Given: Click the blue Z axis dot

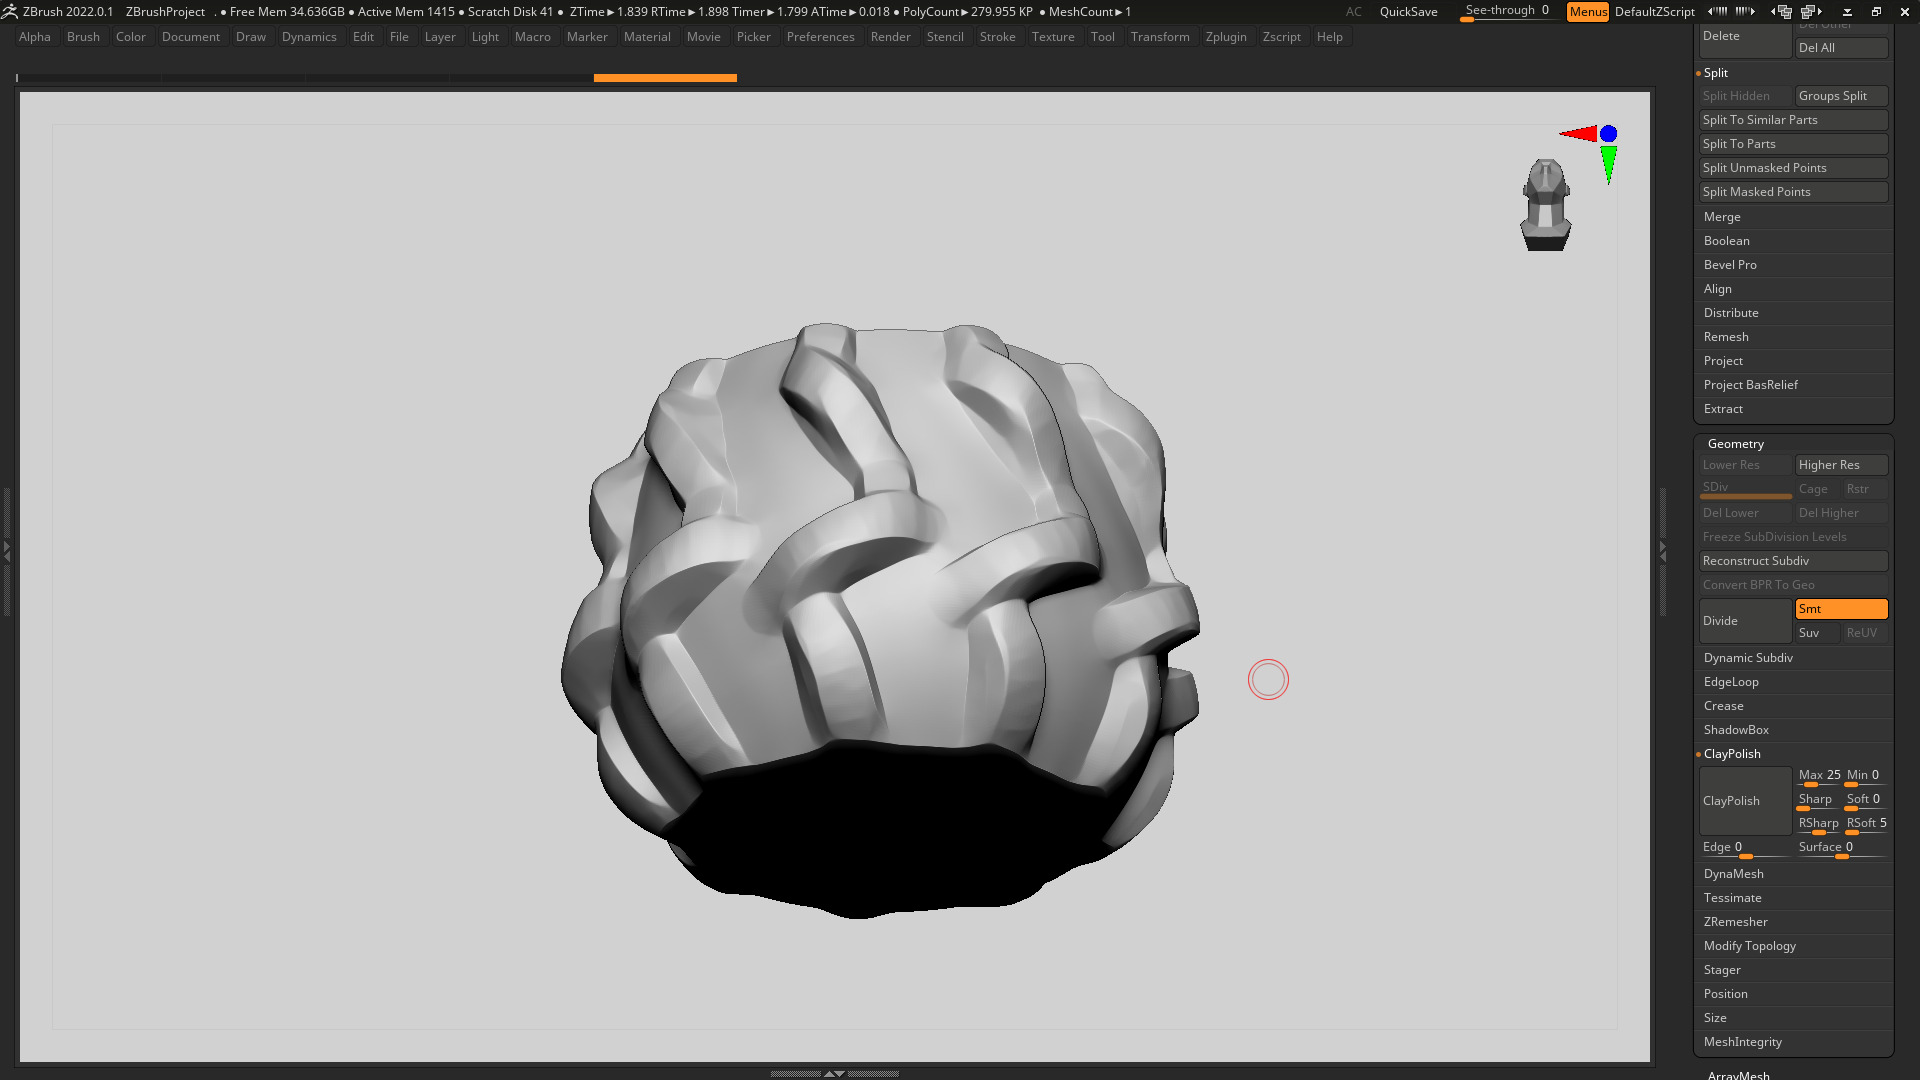Looking at the screenshot, I should tap(1608, 133).
